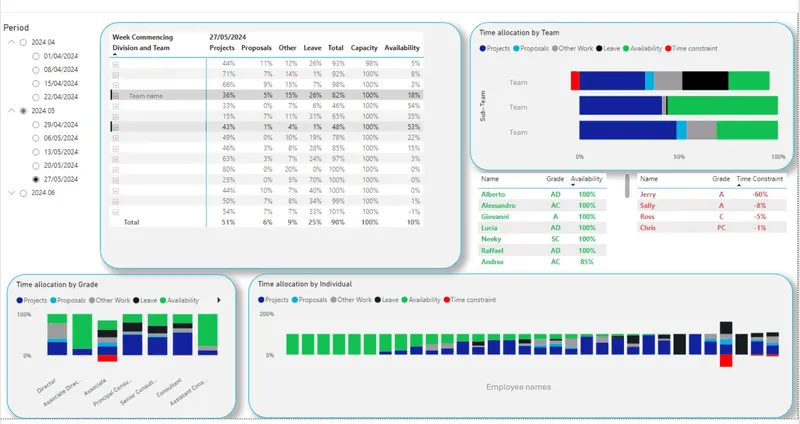Collapse the 2024 04 period group chevron

(x=11, y=42)
